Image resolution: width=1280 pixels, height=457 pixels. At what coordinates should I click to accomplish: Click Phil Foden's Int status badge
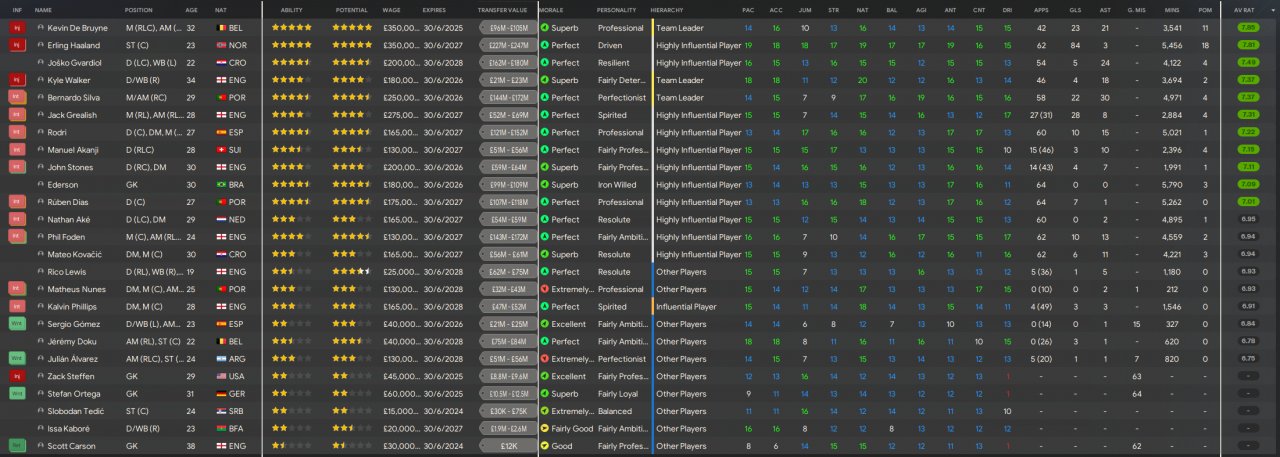16,237
